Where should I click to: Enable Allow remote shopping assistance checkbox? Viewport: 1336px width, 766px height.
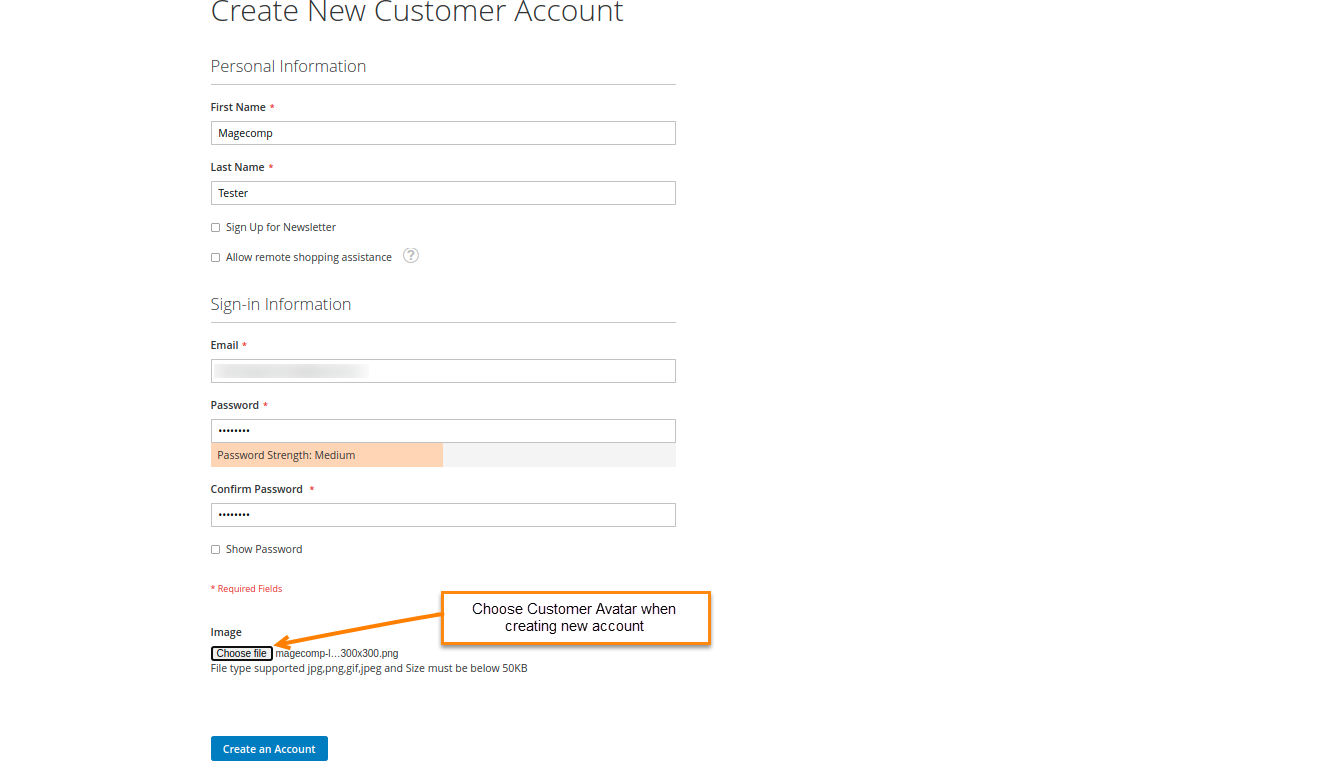(215, 258)
